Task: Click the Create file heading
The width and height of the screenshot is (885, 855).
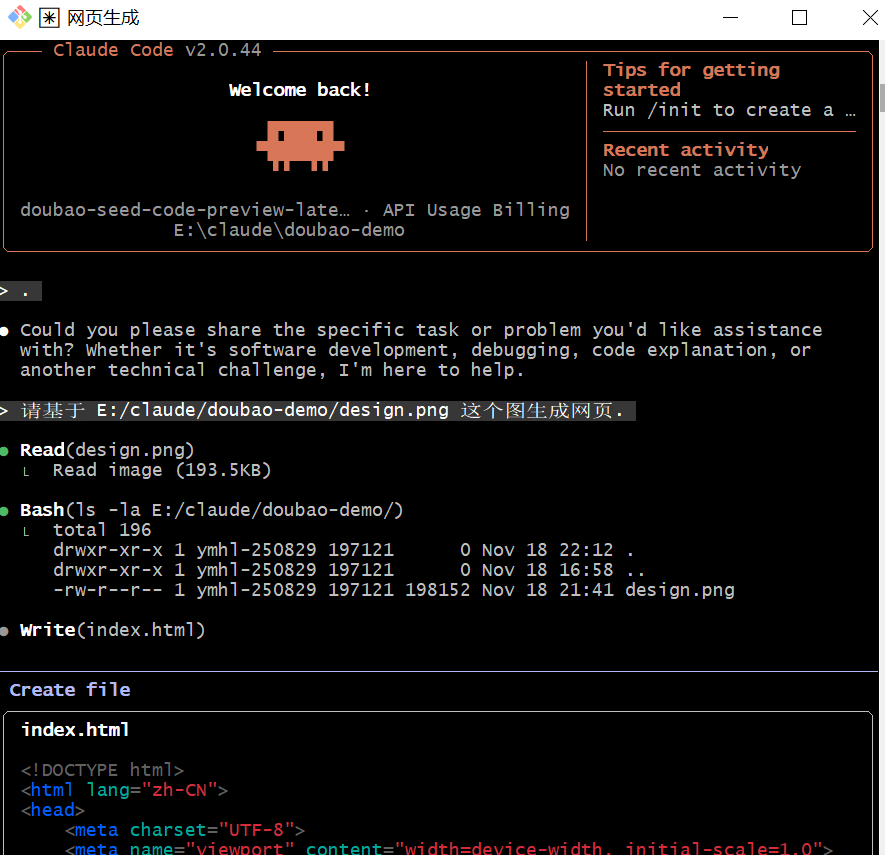Action: [70, 690]
